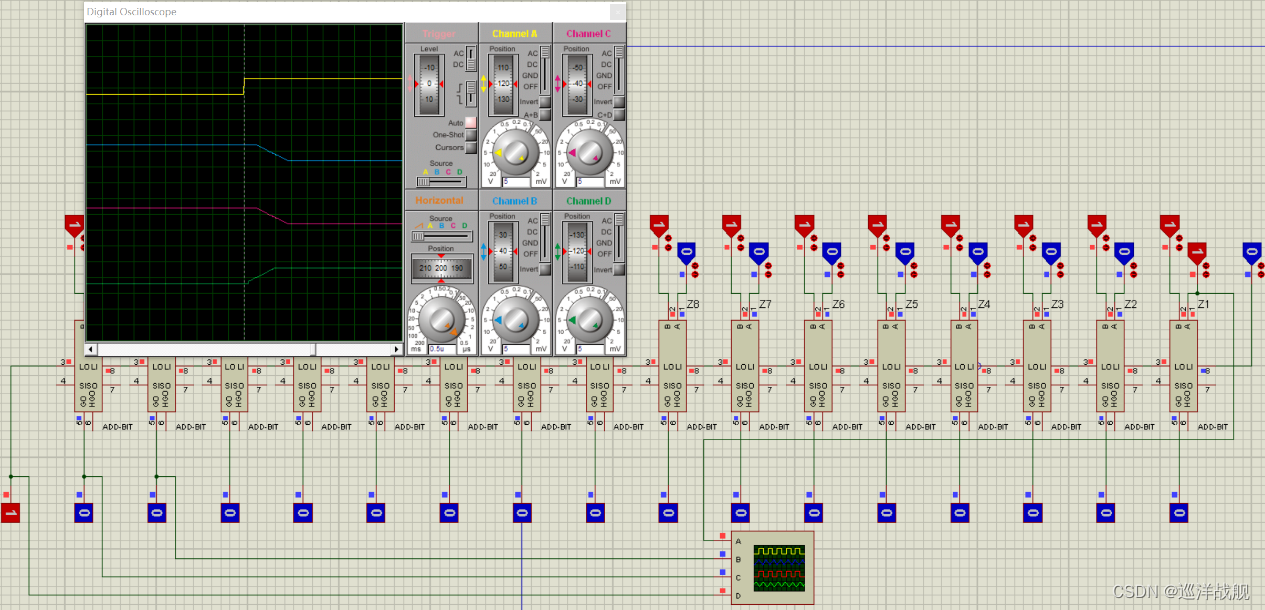Select the Z3 ADD-BIT component body

pyautogui.click(x=1038, y=365)
